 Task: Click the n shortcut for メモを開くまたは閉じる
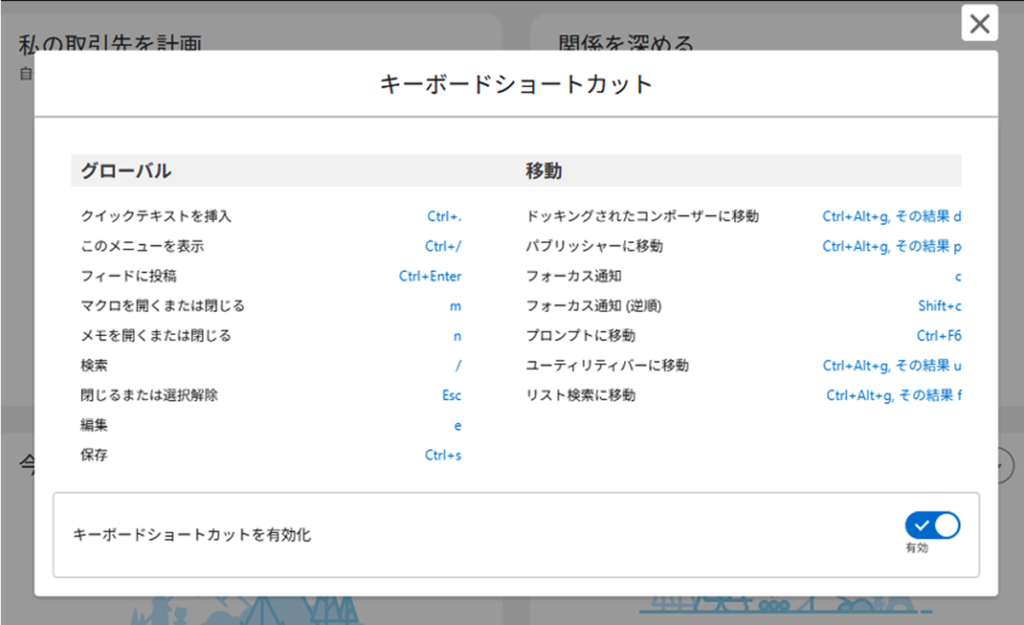pyautogui.click(x=457, y=336)
